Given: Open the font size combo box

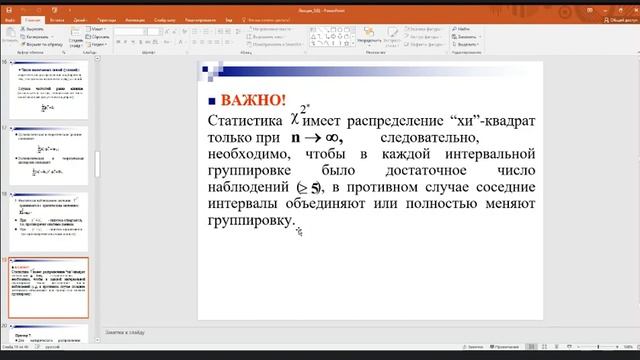Looking at the screenshot, I should [x=154, y=31].
